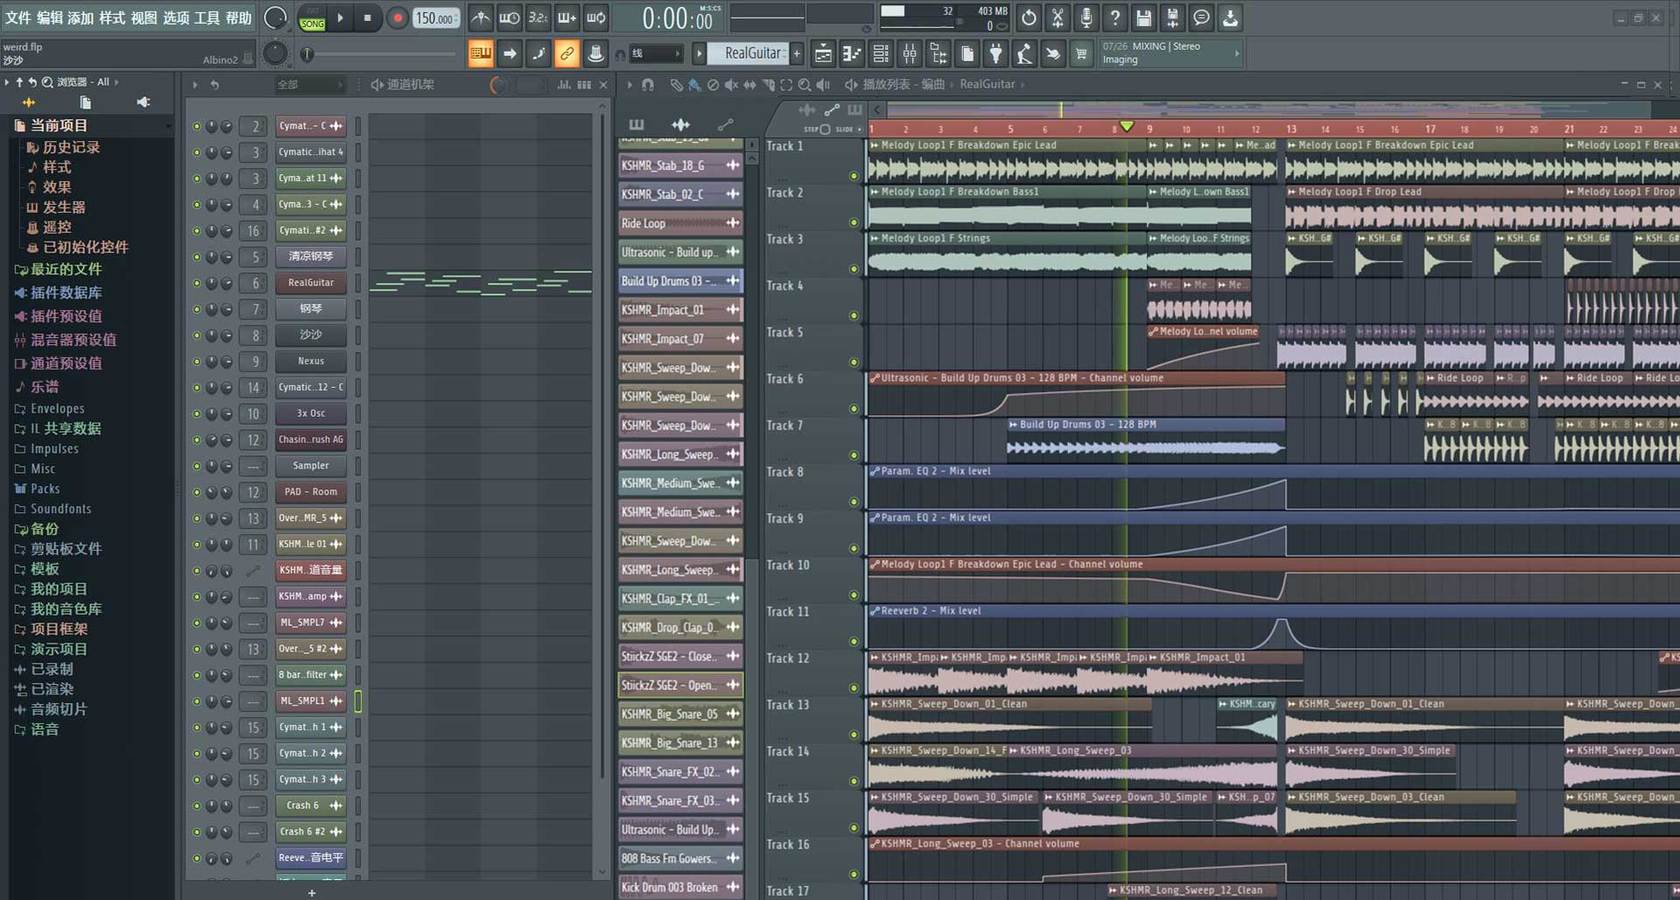This screenshot has width=1680, height=900.
Task: Save project with floppy disk icon
Action: pos(1144,17)
